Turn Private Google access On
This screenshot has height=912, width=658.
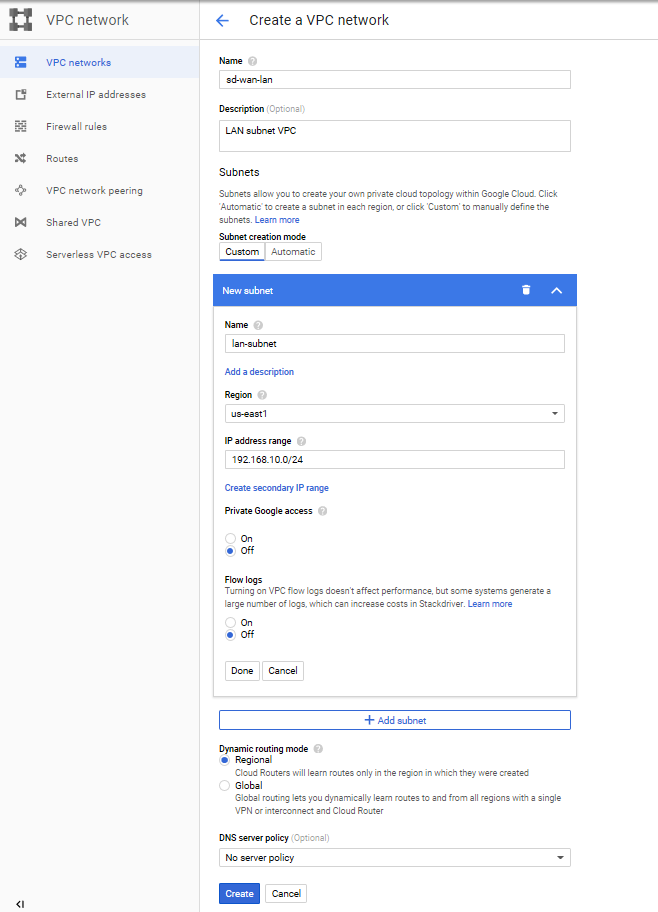coord(230,539)
